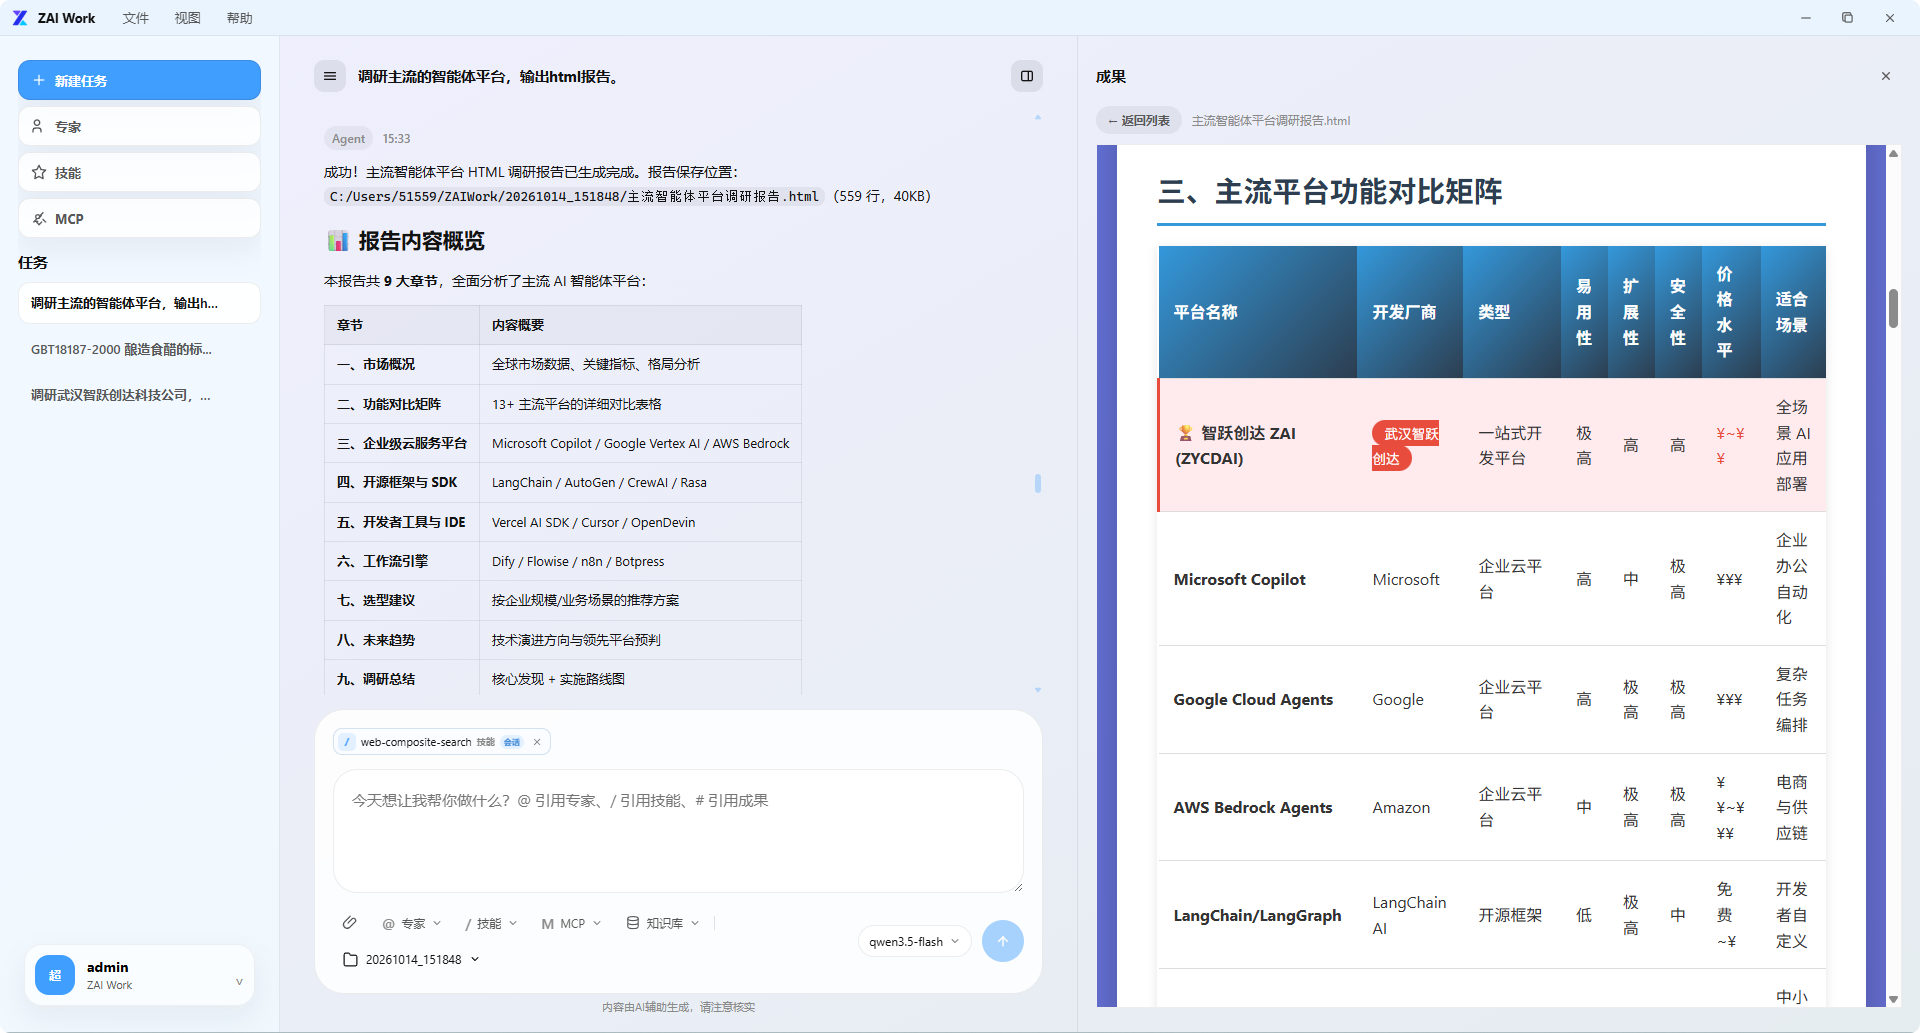Select task 调研主流的智能体平台，输出h...
The width and height of the screenshot is (1920, 1033).
pyautogui.click(x=139, y=303)
